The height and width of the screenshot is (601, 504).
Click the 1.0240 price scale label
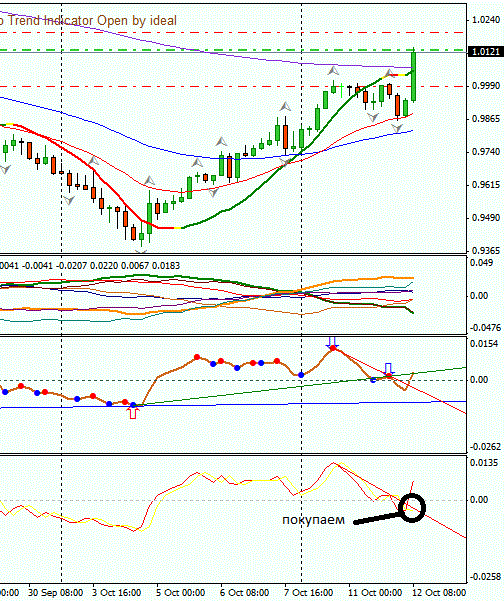[x=486, y=20]
